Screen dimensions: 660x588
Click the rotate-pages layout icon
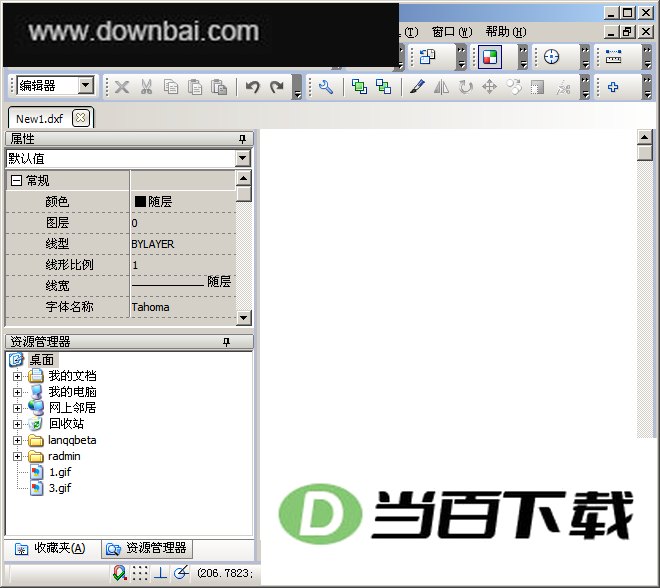[428, 56]
